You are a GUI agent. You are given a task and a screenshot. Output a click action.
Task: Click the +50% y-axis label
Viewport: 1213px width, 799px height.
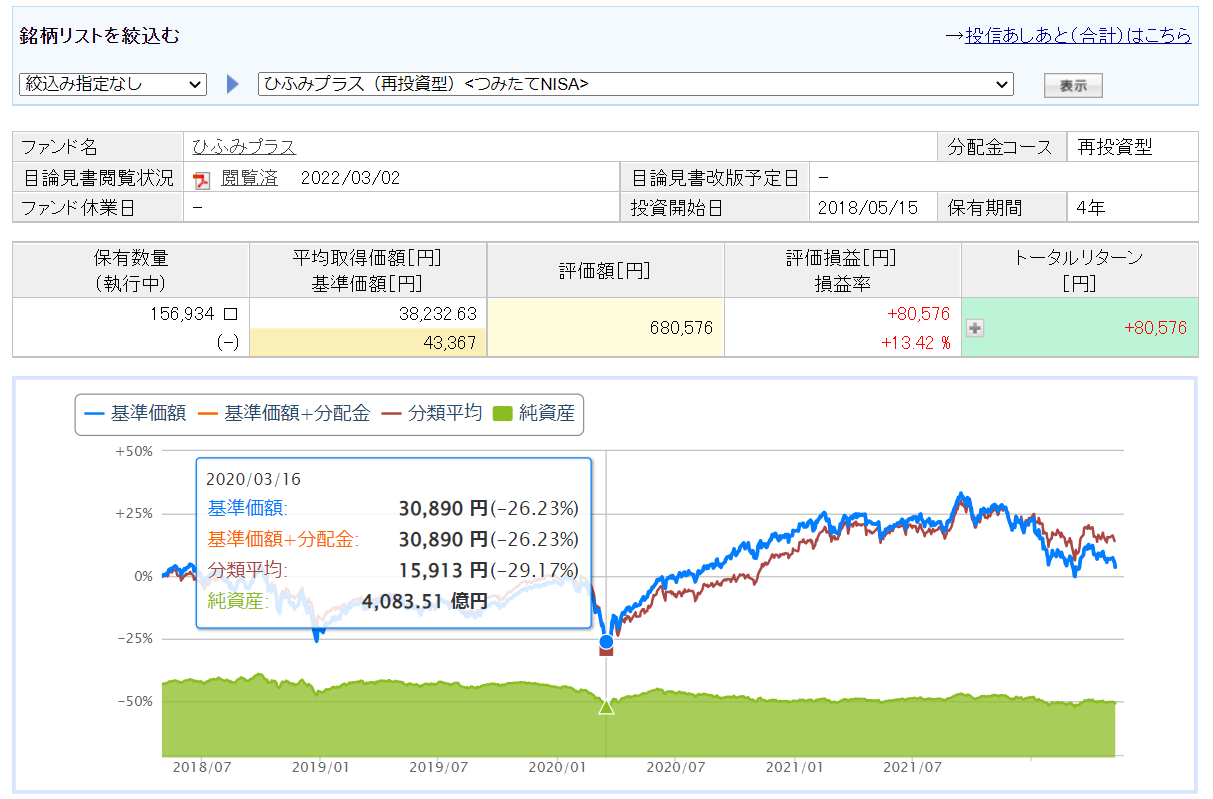point(133,451)
